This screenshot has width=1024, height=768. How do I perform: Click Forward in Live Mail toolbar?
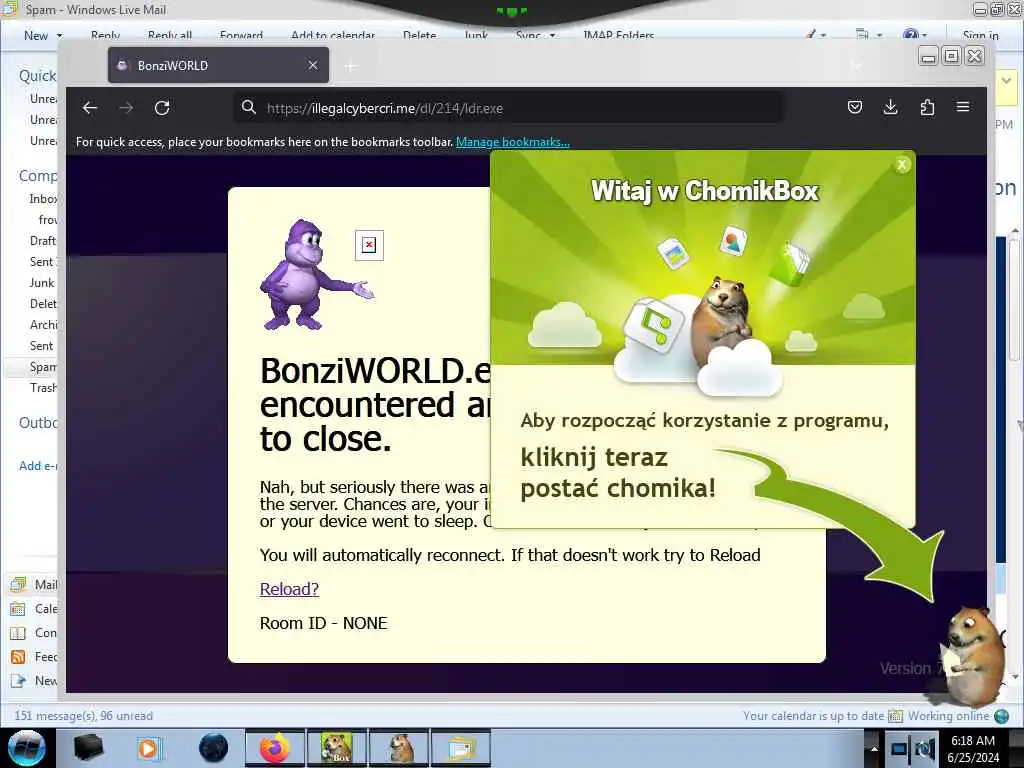tap(242, 35)
